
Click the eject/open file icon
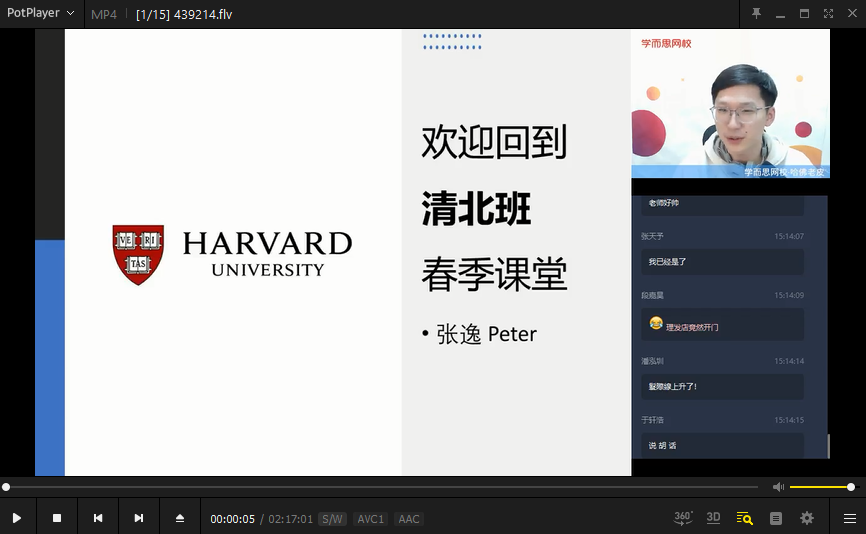click(x=180, y=518)
